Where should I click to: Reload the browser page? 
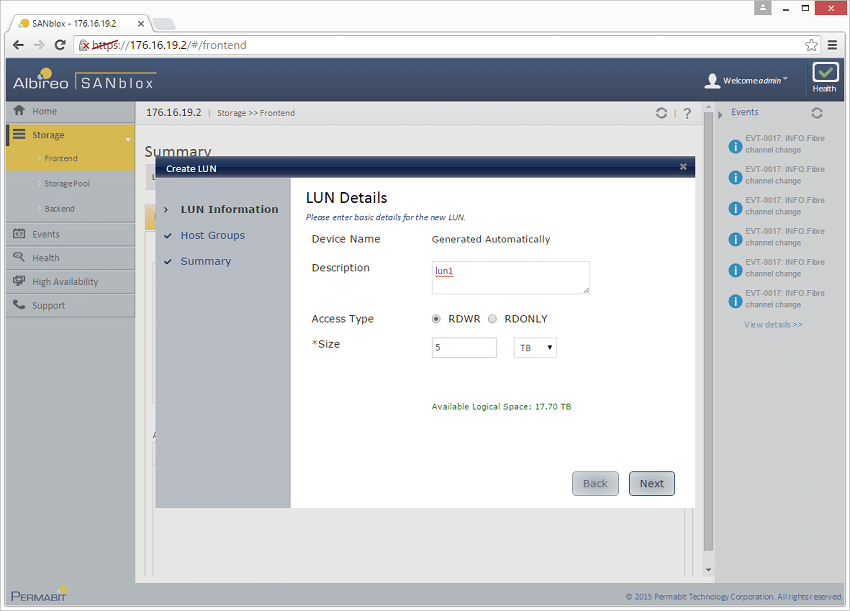click(60, 45)
